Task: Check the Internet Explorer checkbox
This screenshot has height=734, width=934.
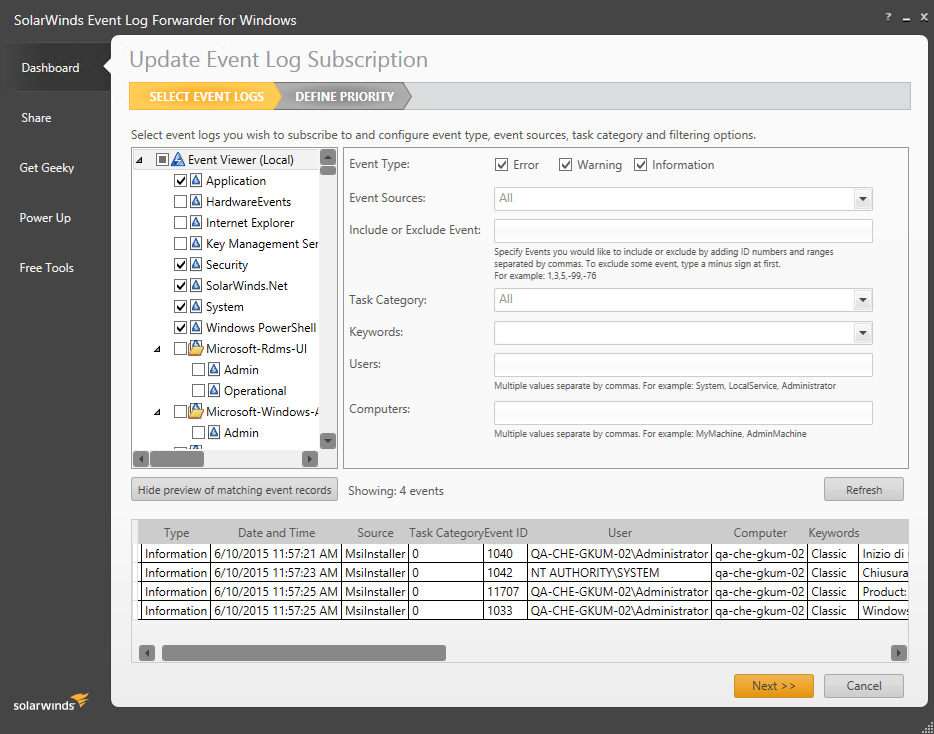Action: coord(180,223)
